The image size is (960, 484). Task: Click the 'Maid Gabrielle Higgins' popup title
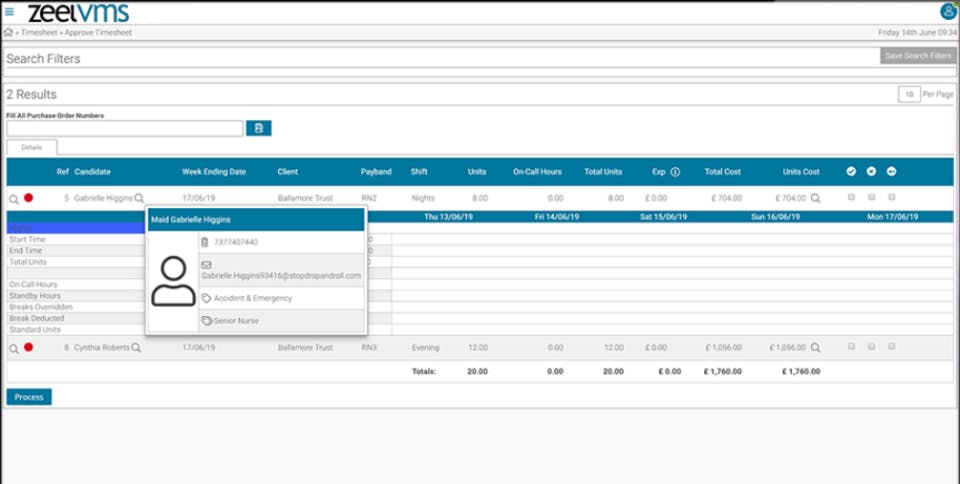(x=191, y=220)
